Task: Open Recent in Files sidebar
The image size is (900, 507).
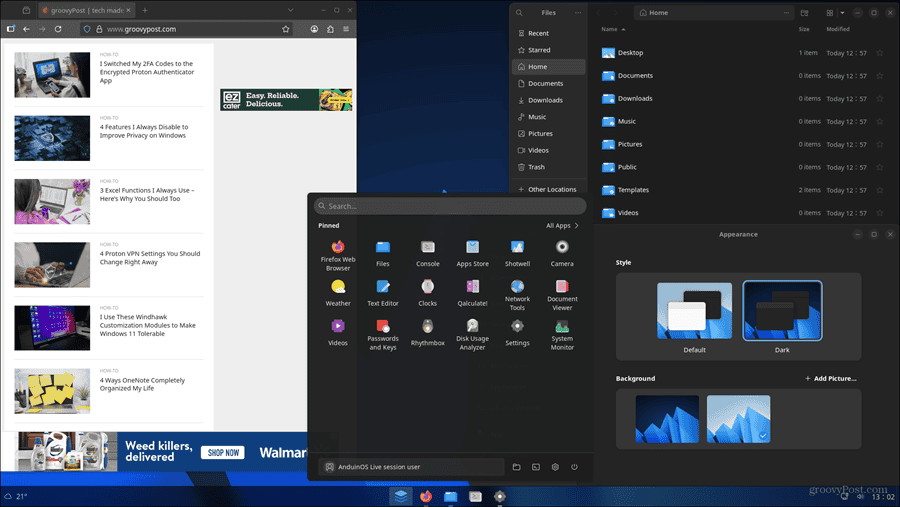Action: pos(548,33)
